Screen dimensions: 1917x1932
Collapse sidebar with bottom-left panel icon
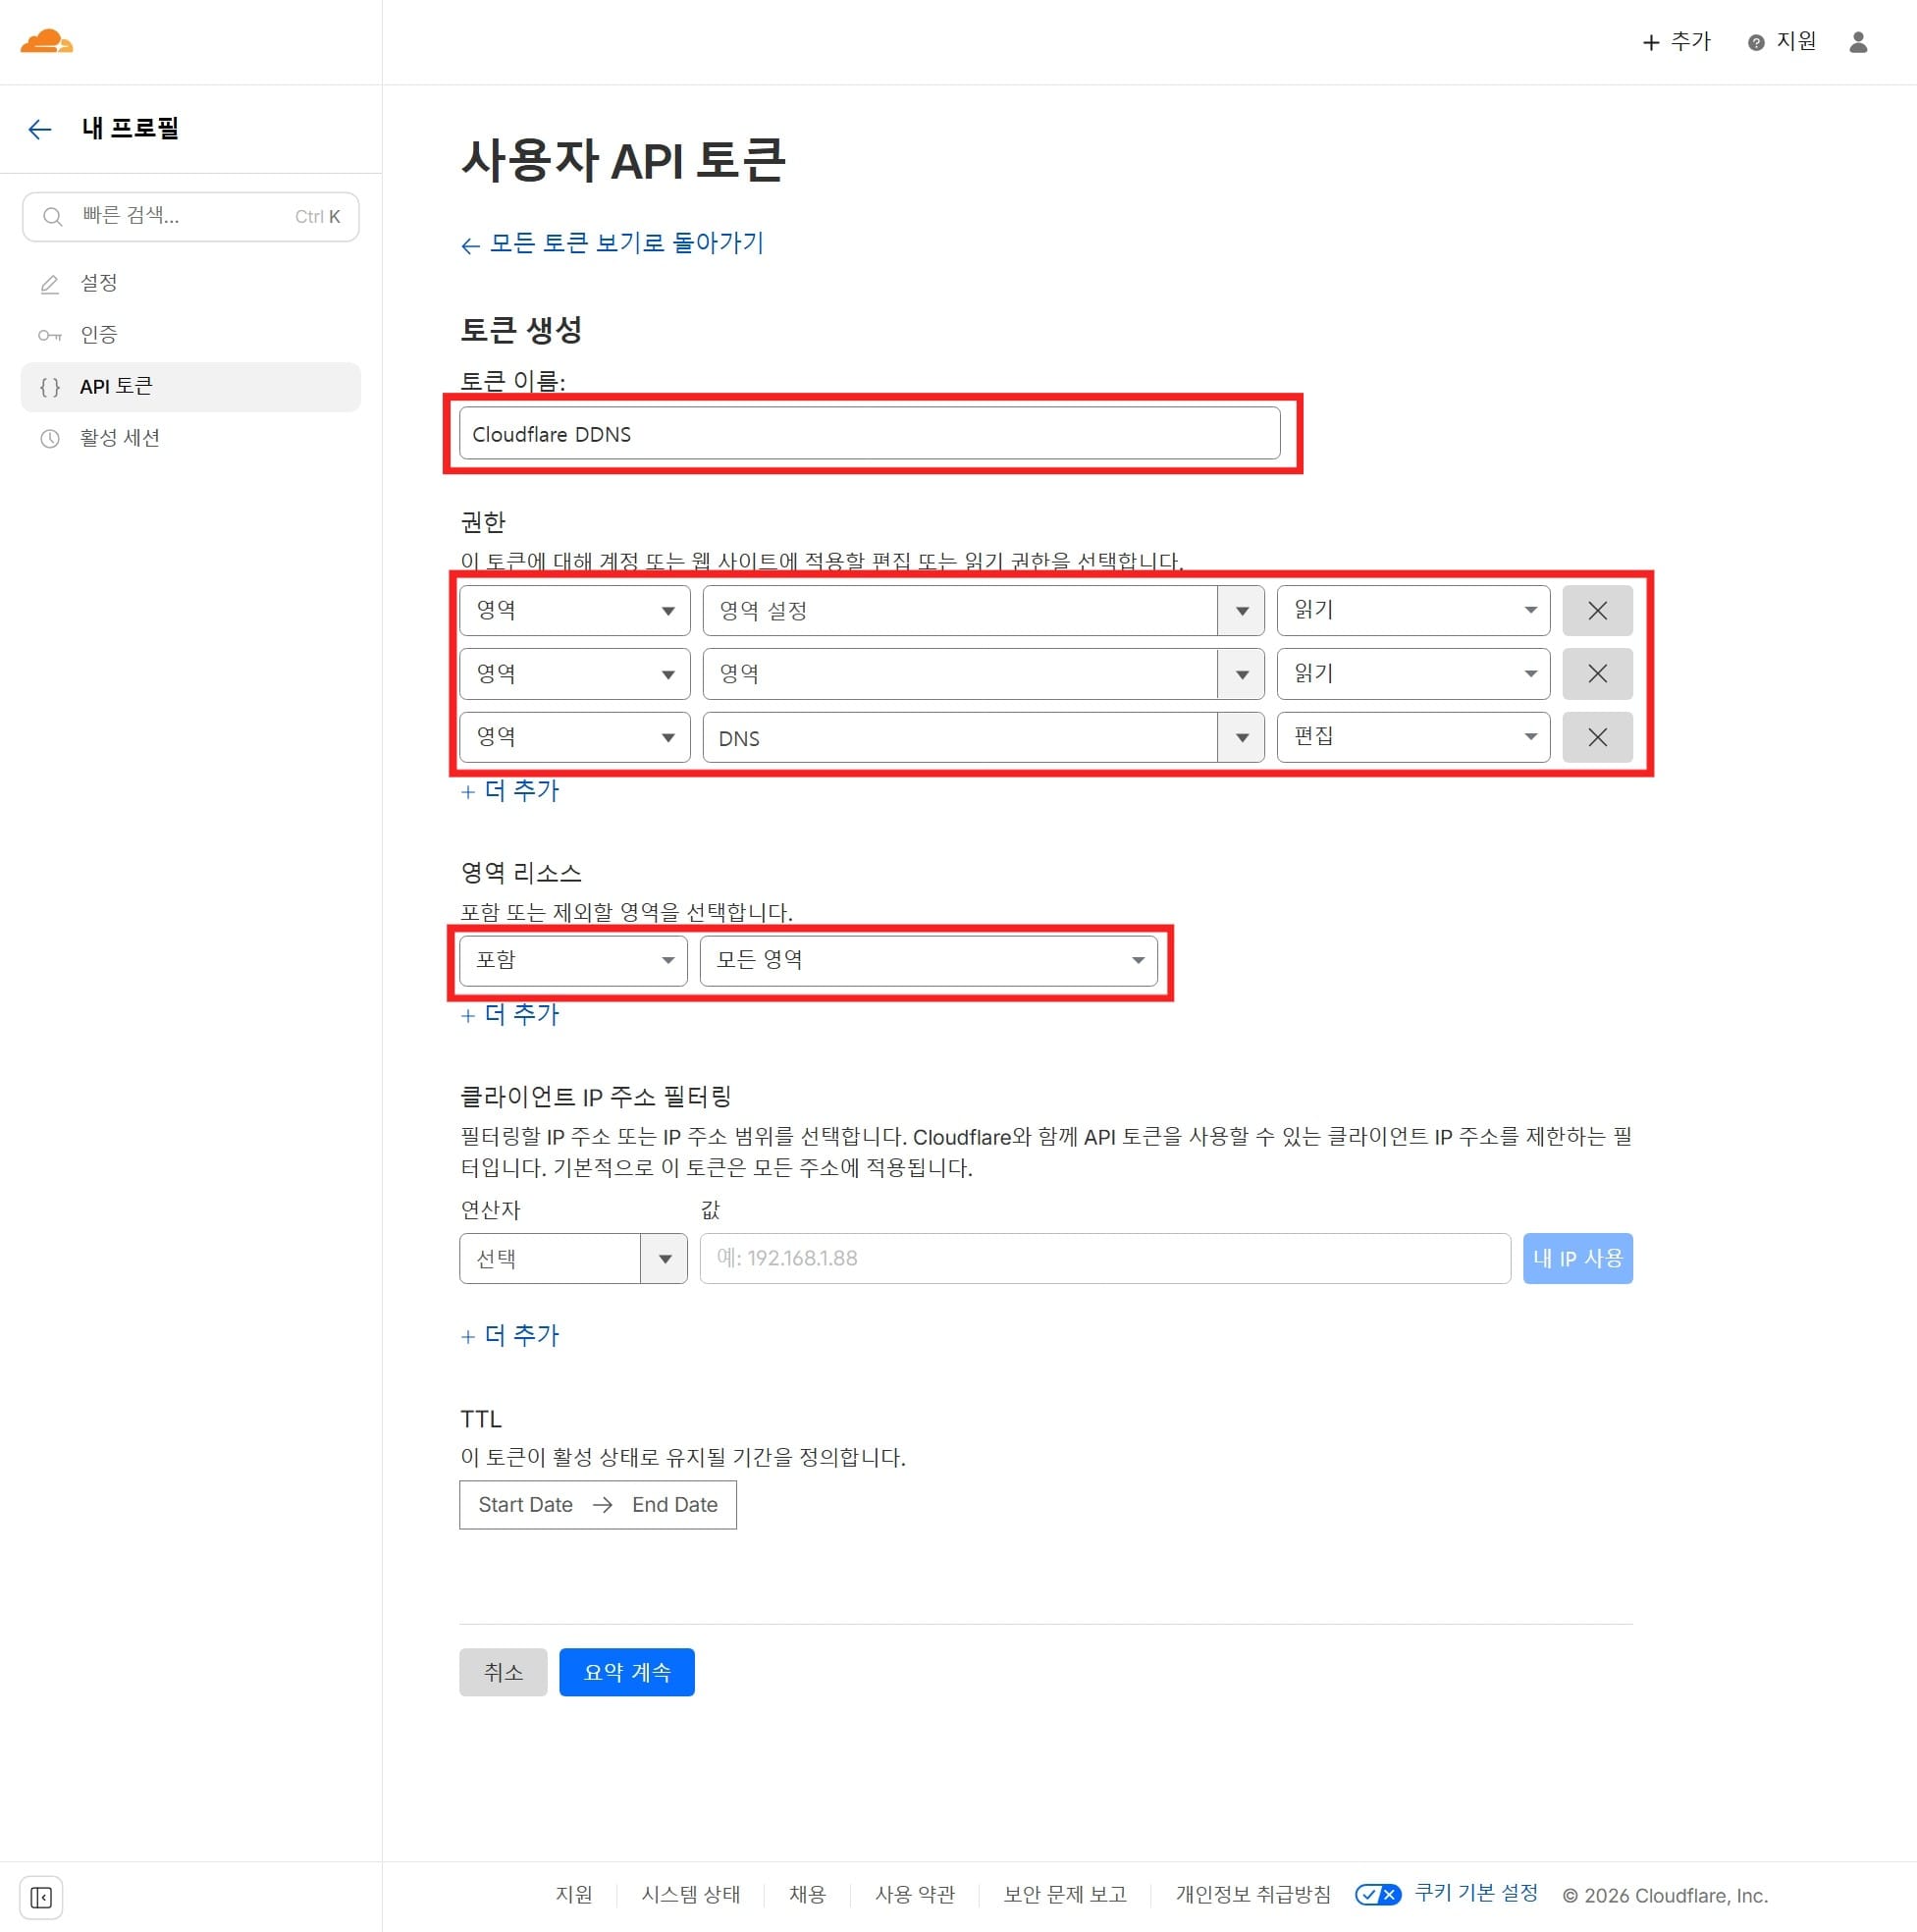tap(41, 1897)
